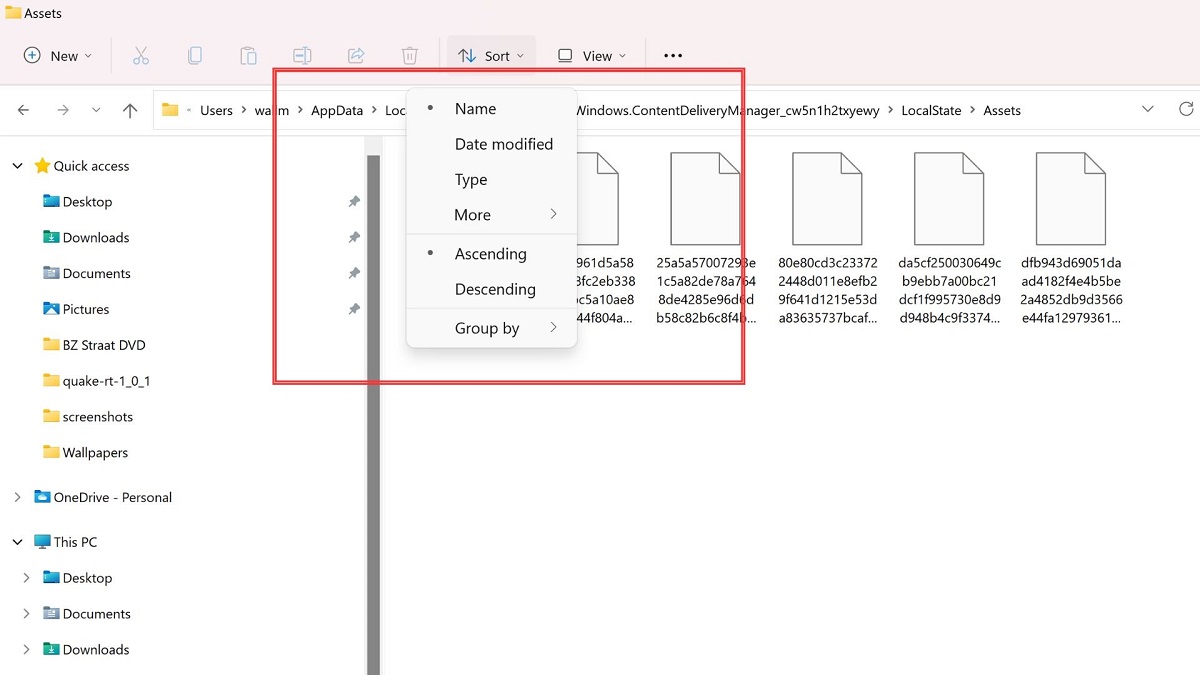Cut the selection using the scissors icon
Image resolution: width=1200 pixels, height=675 pixels.
pyautogui.click(x=141, y=55)
